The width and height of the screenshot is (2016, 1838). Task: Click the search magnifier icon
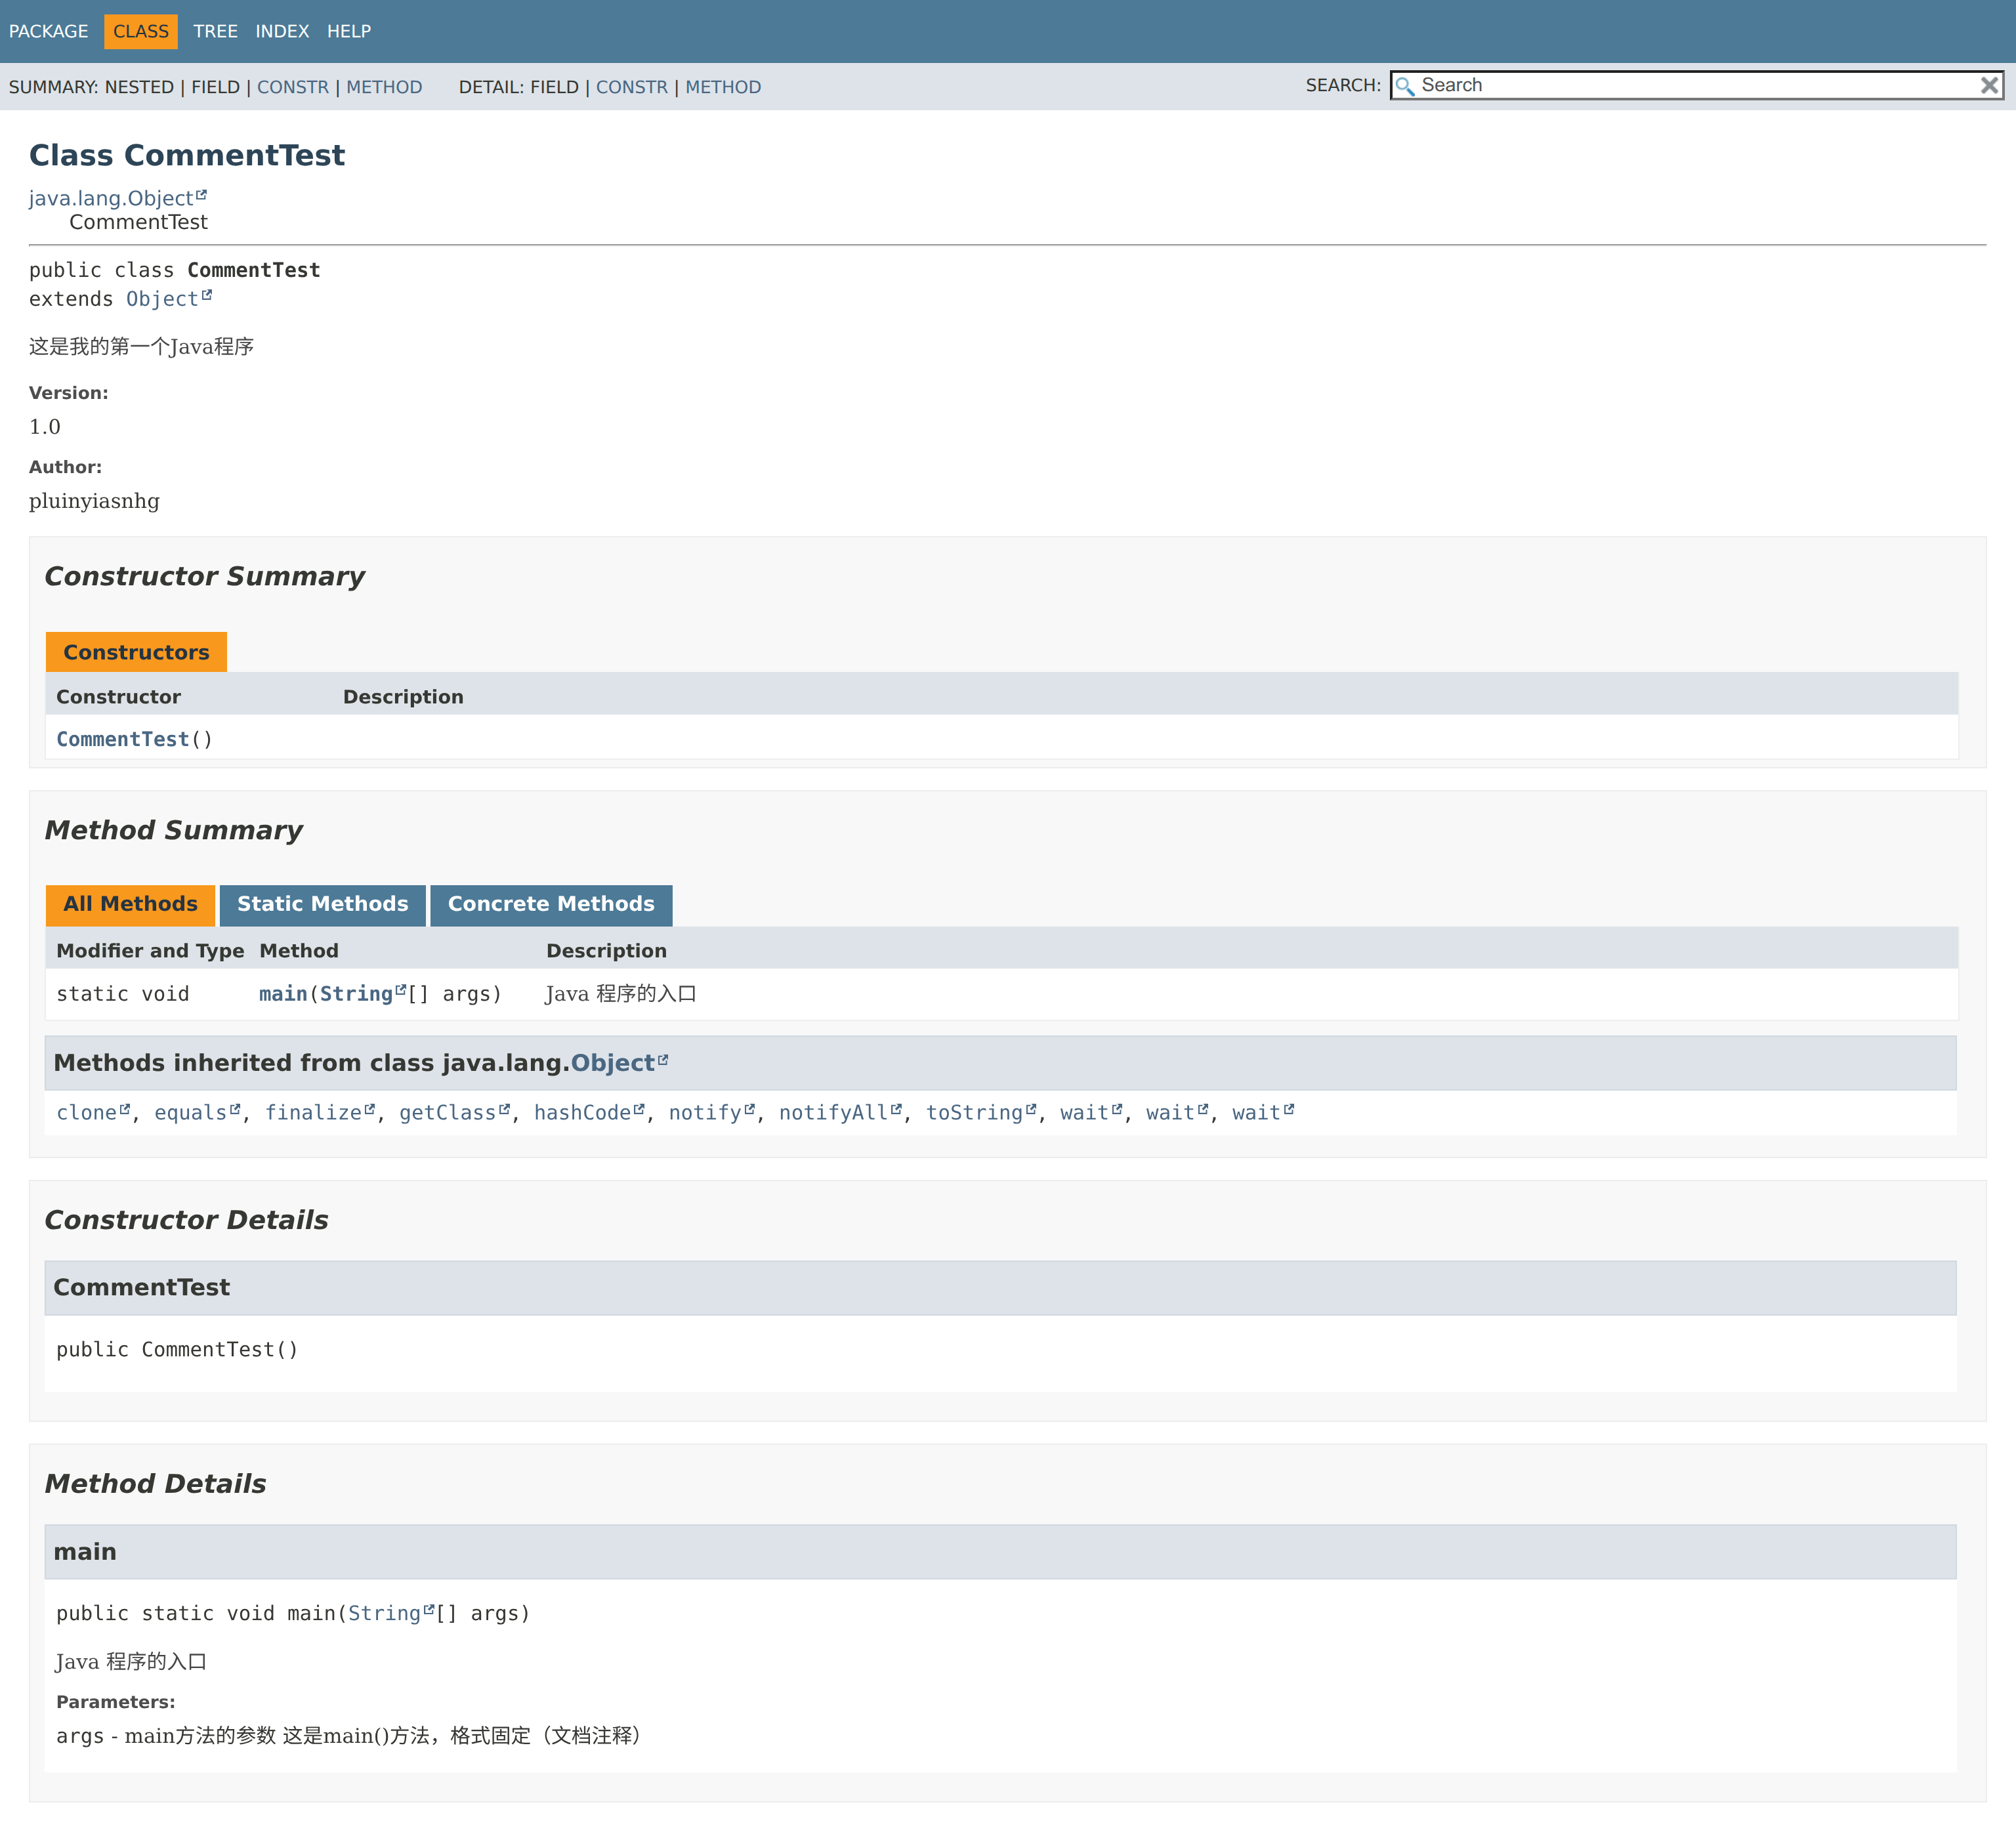click(x=1404, y=86)
